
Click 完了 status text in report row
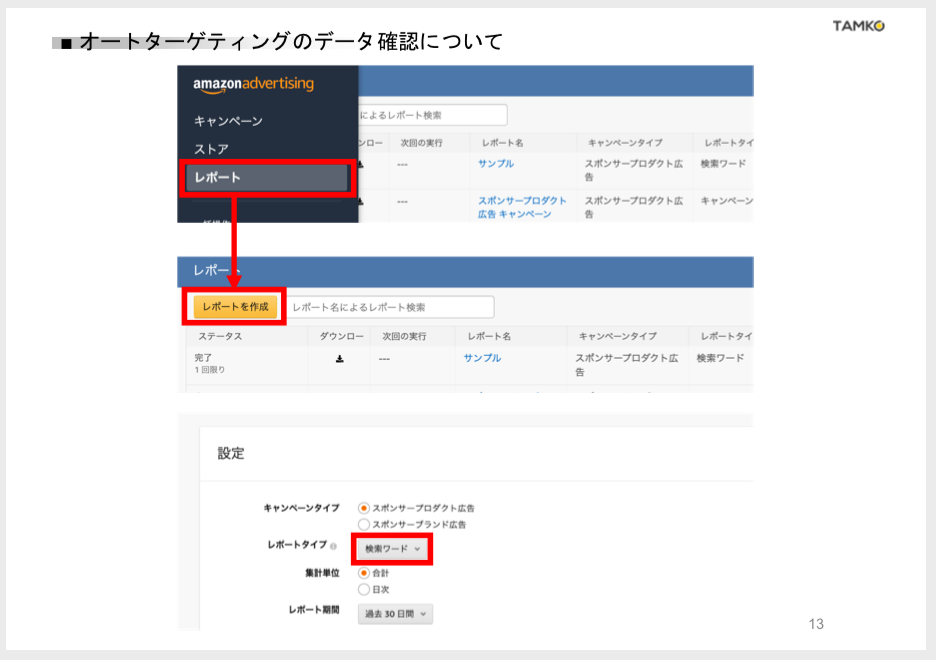click(203, 358)
